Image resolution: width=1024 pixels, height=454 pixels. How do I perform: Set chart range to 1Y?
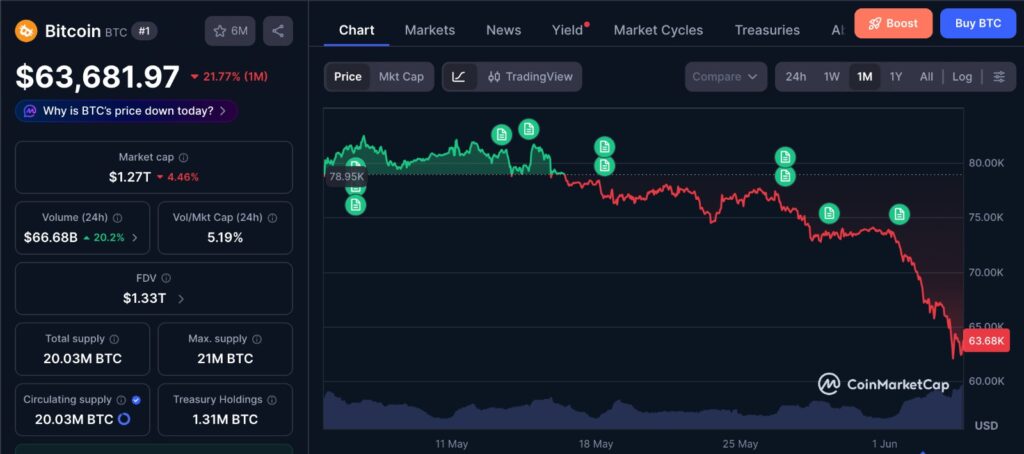point(896,77)
